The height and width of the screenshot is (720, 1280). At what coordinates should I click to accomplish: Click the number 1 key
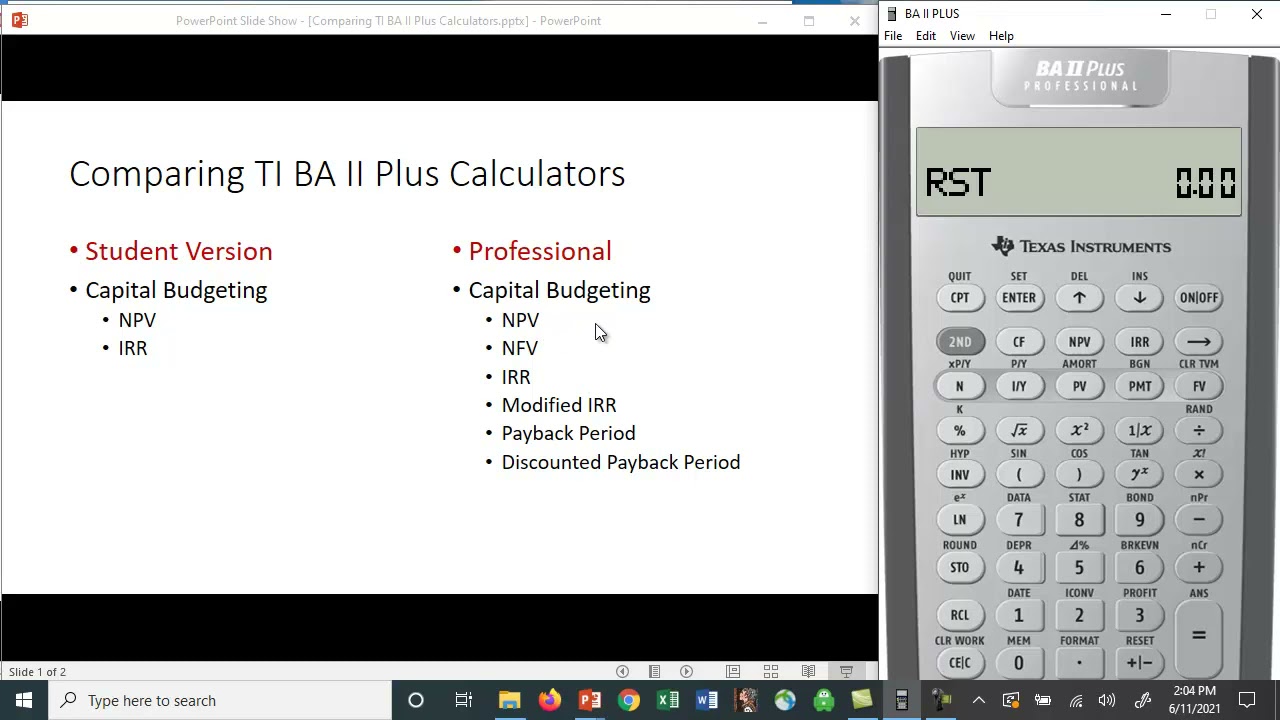pyautogui.click(x=1019, y=615)
